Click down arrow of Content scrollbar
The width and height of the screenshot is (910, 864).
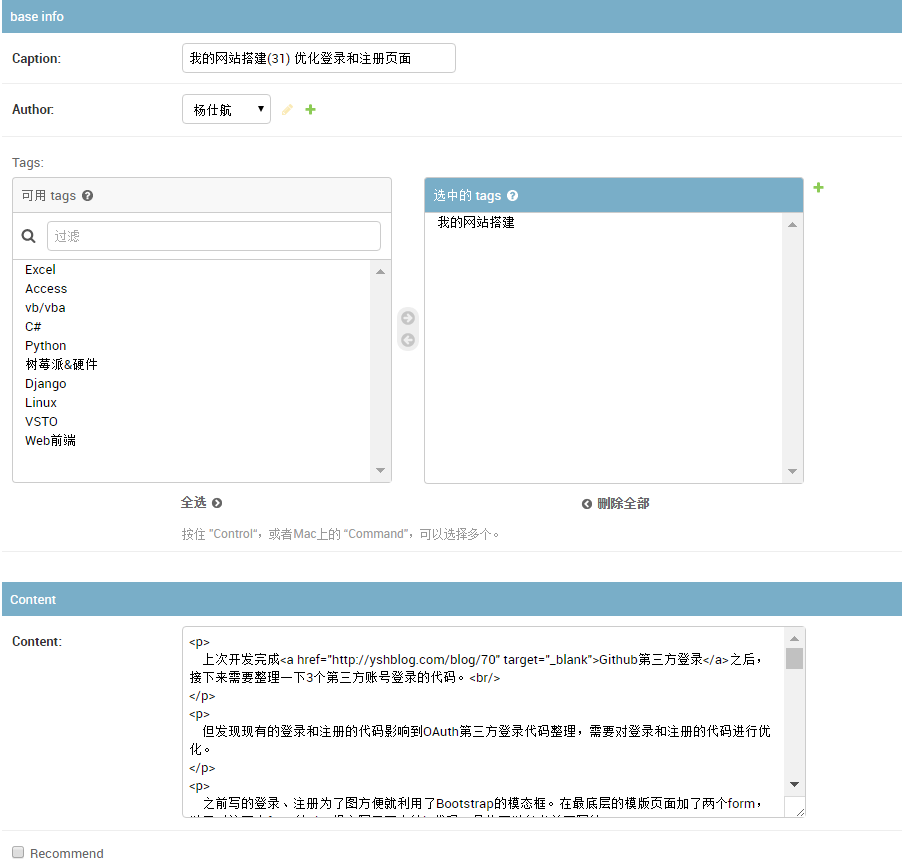[795, 785]
